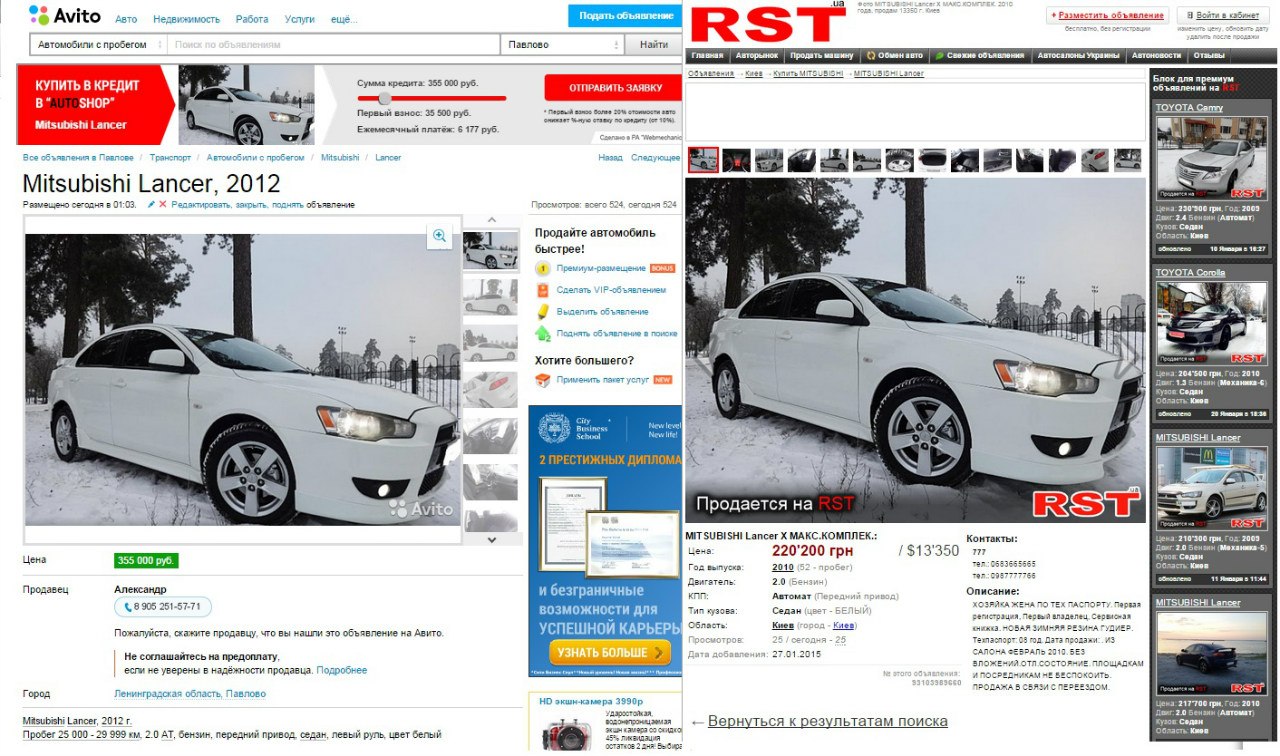Click the 'Найти' search button
This screenshot has height=756, width=1280.
[x=654, y=45]
